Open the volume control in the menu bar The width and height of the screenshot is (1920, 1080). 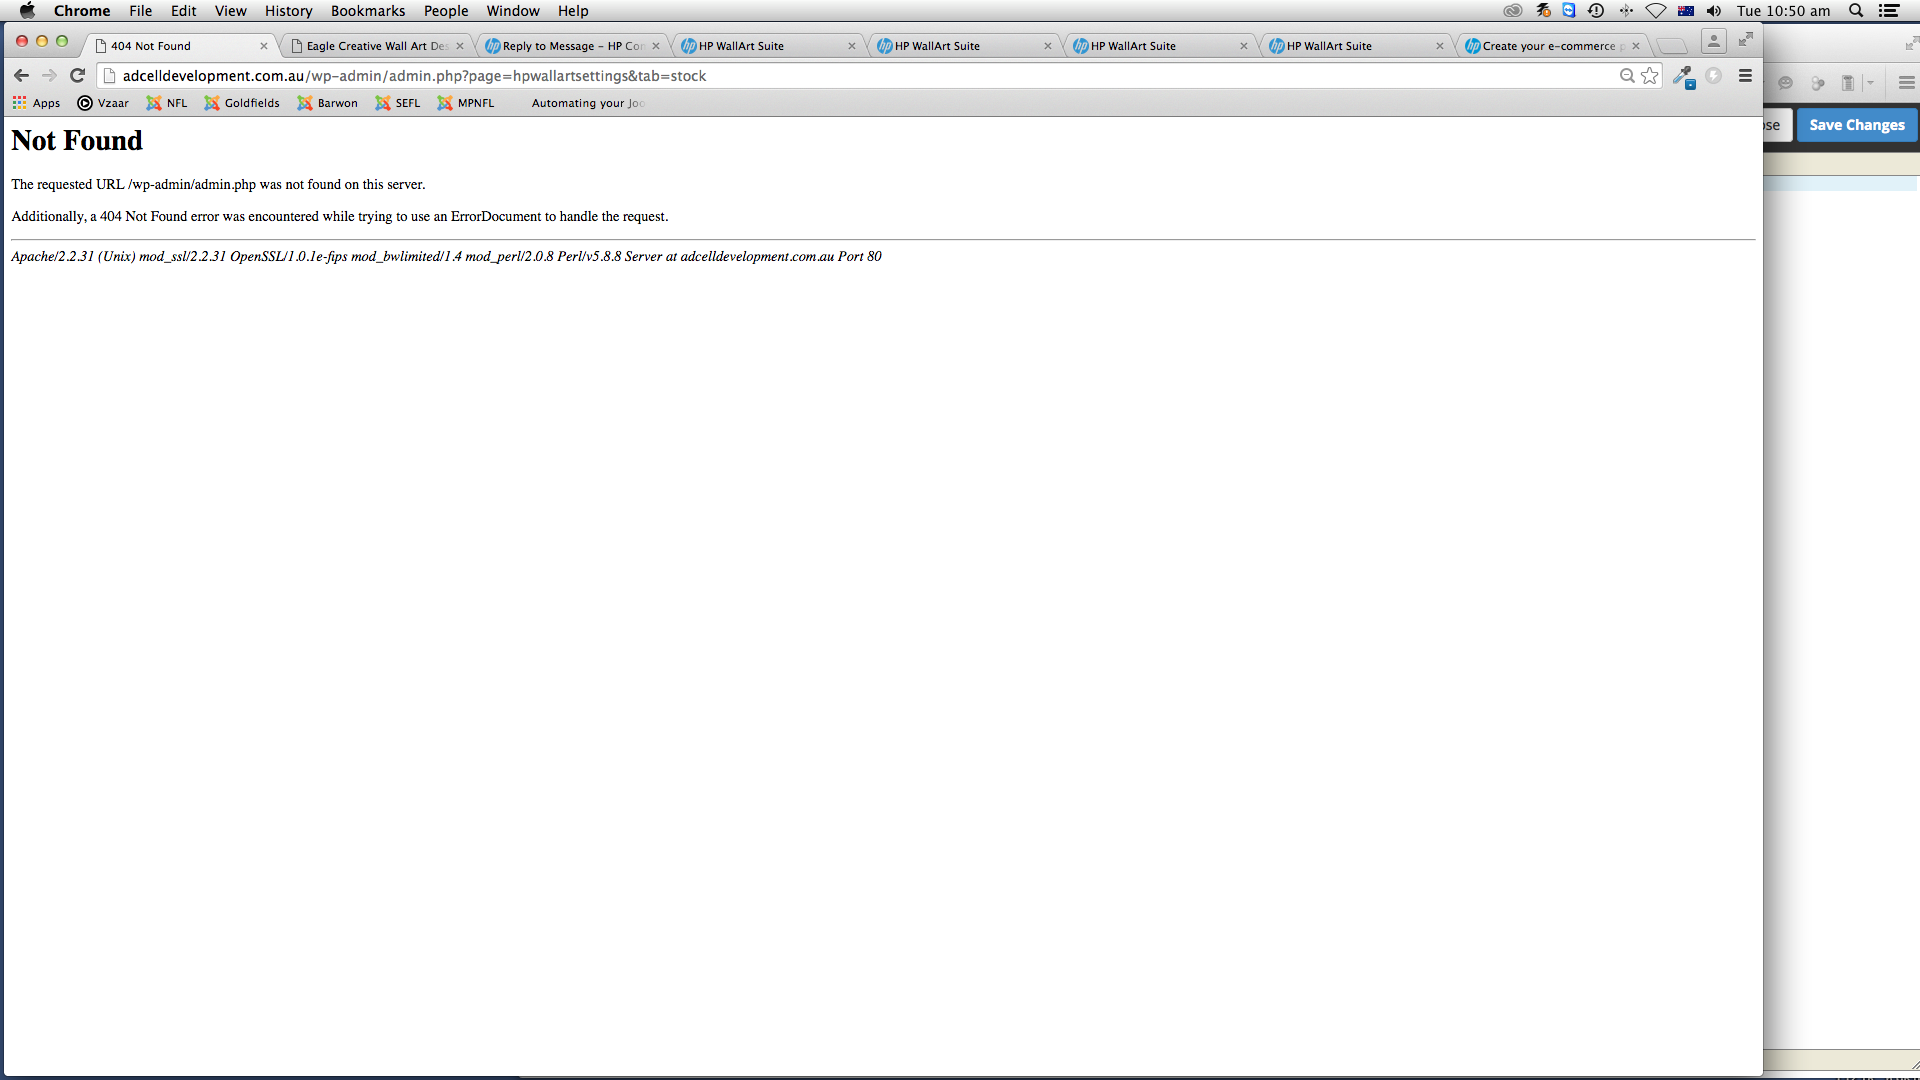1714,11
